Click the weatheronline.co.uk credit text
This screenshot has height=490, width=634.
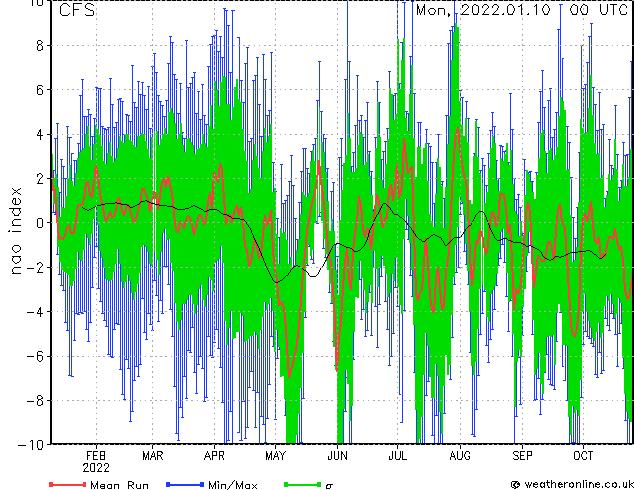[579, 484]
